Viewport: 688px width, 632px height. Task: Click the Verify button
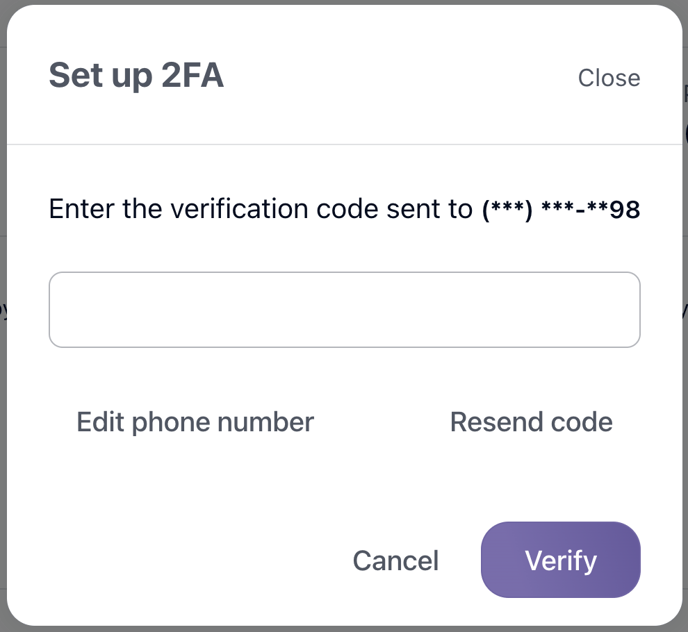[x=560, y=560]
